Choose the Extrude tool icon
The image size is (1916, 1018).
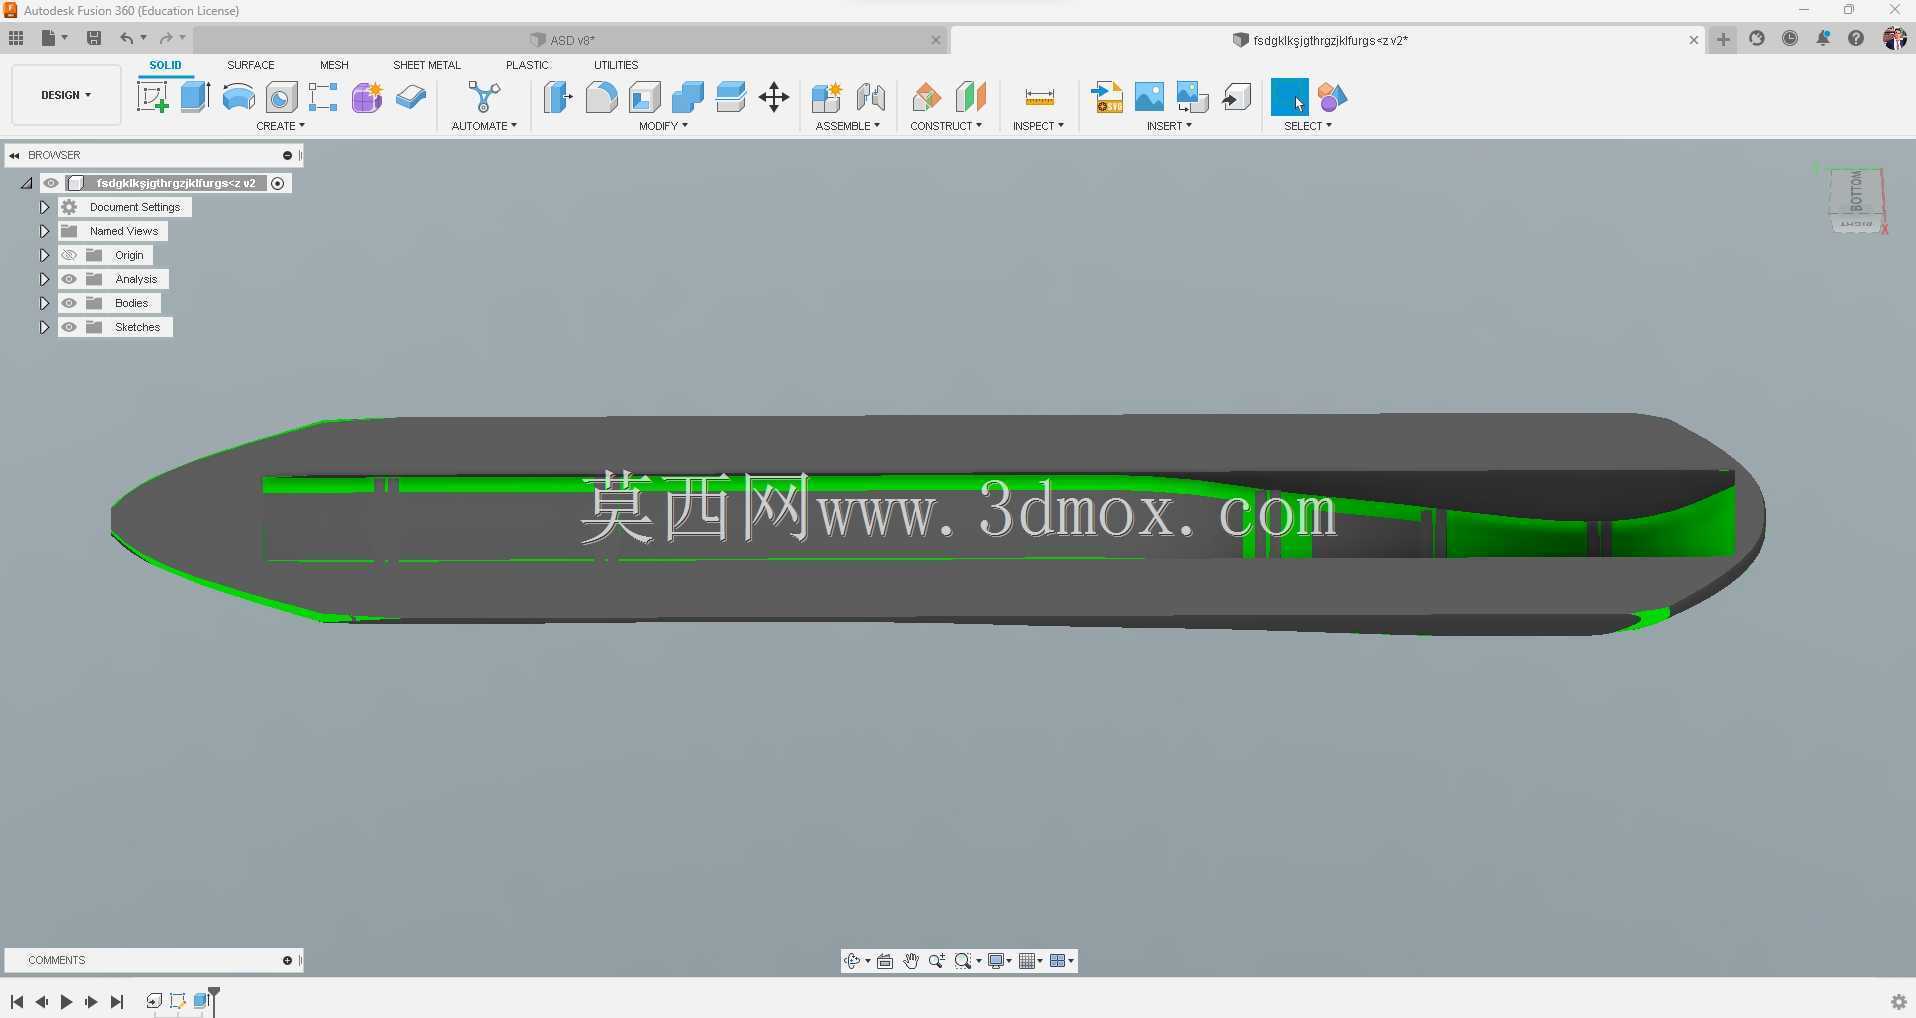195,97
